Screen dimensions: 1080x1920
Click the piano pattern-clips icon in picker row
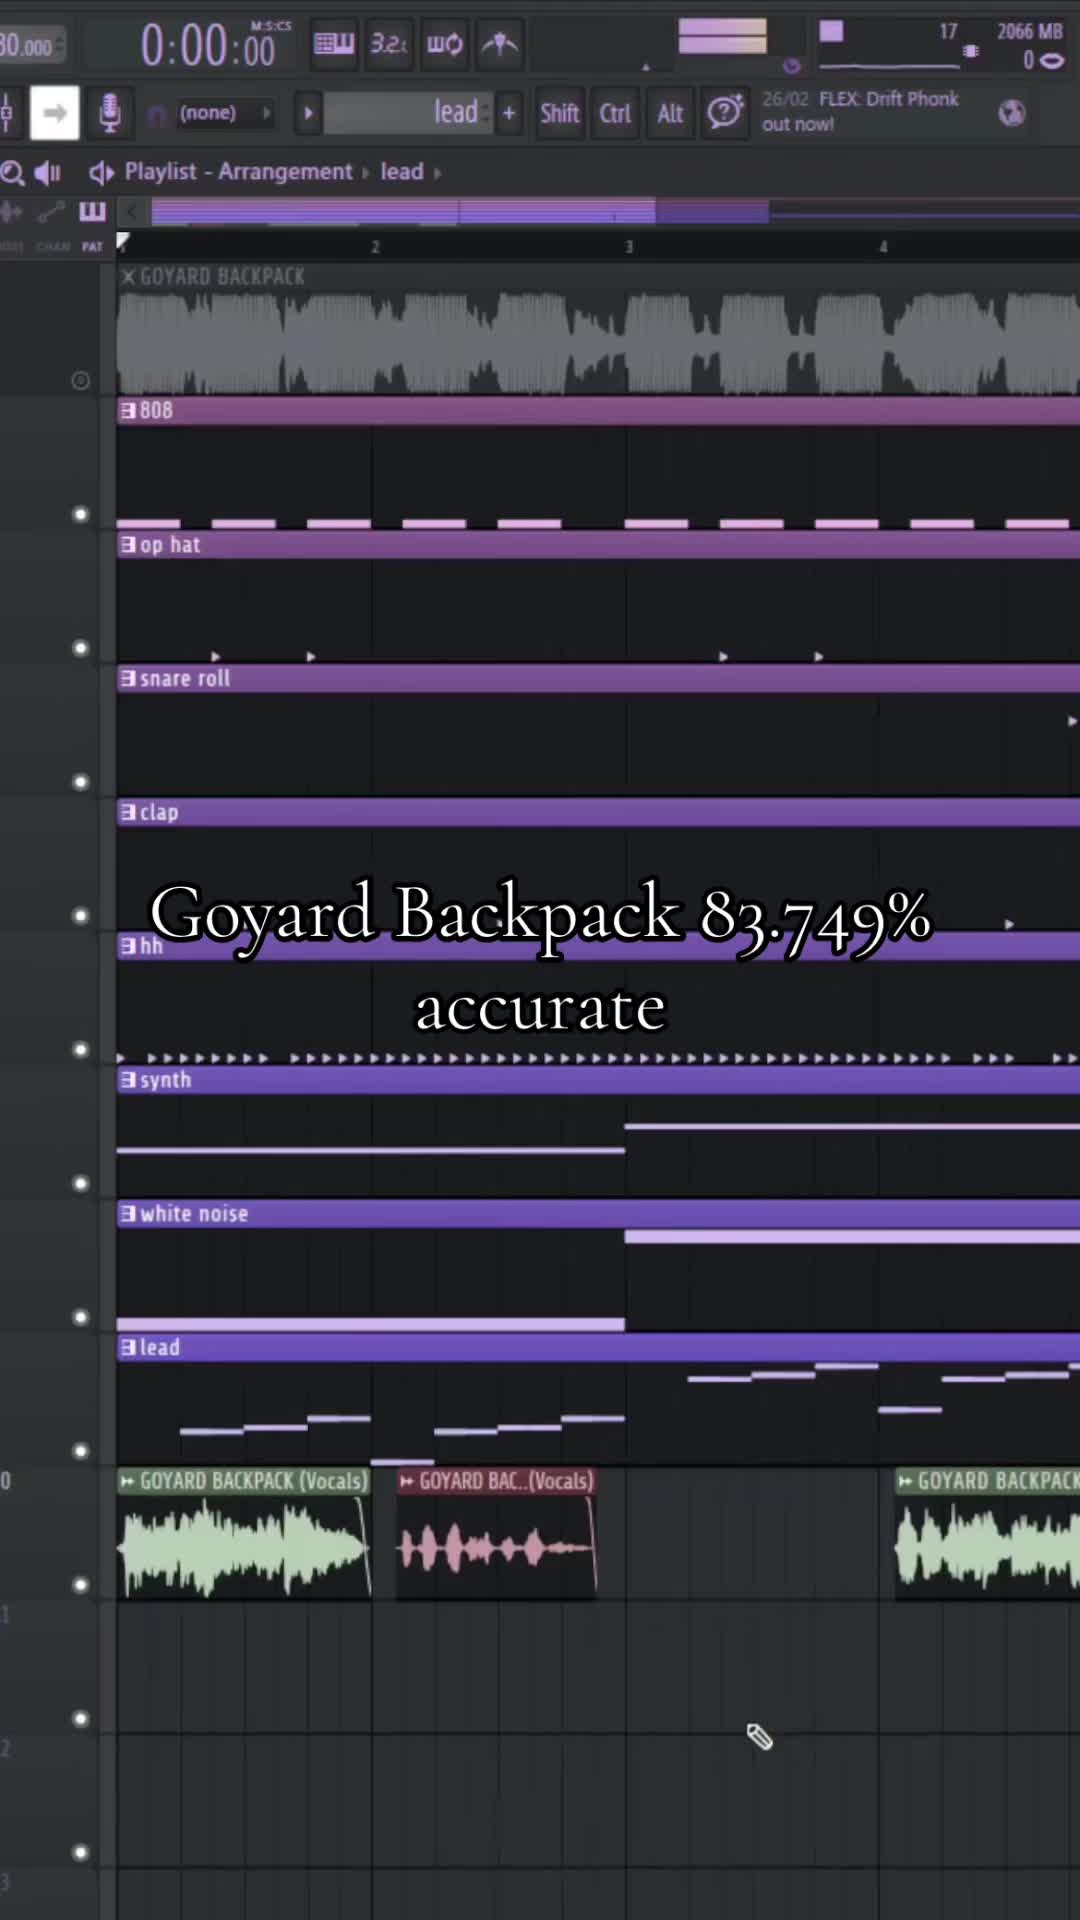click(x=92, y=211)
